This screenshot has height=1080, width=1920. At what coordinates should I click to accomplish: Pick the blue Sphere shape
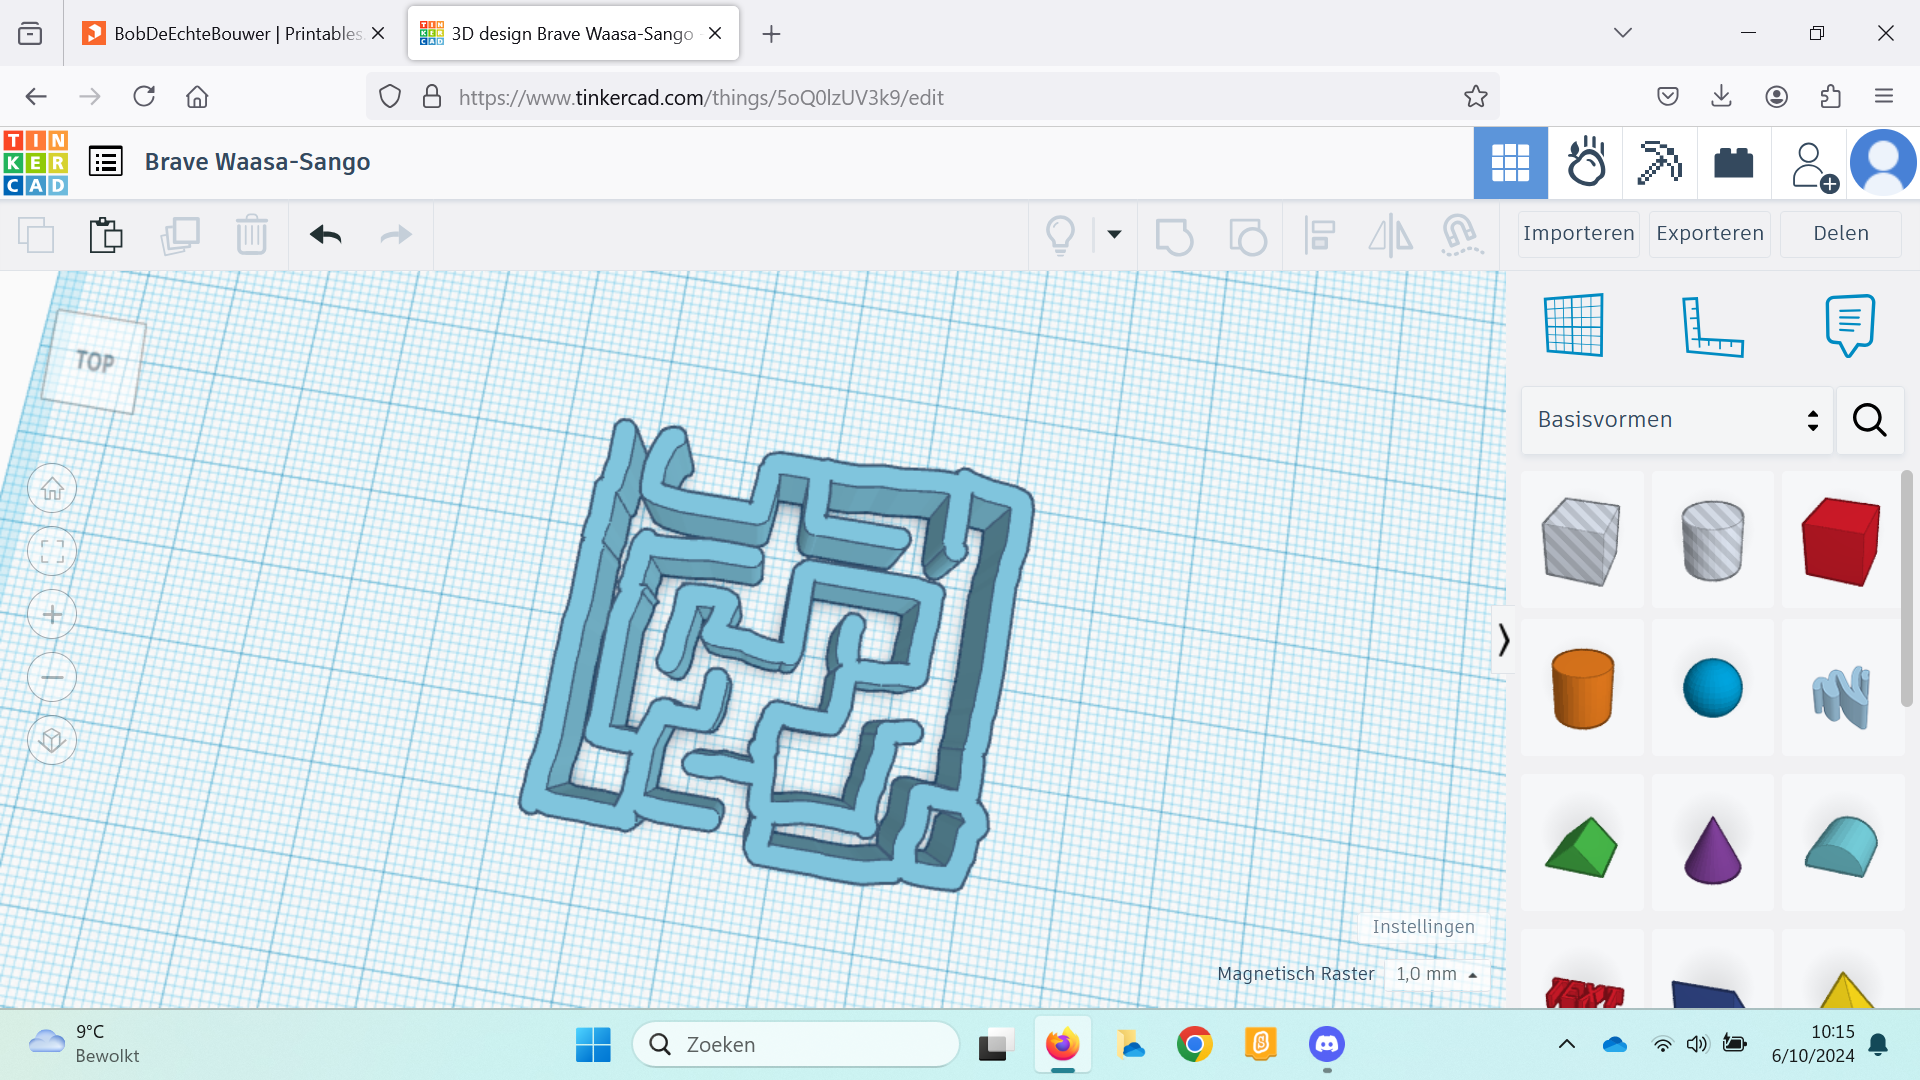pyautogui.click(x=1712, y=688)
